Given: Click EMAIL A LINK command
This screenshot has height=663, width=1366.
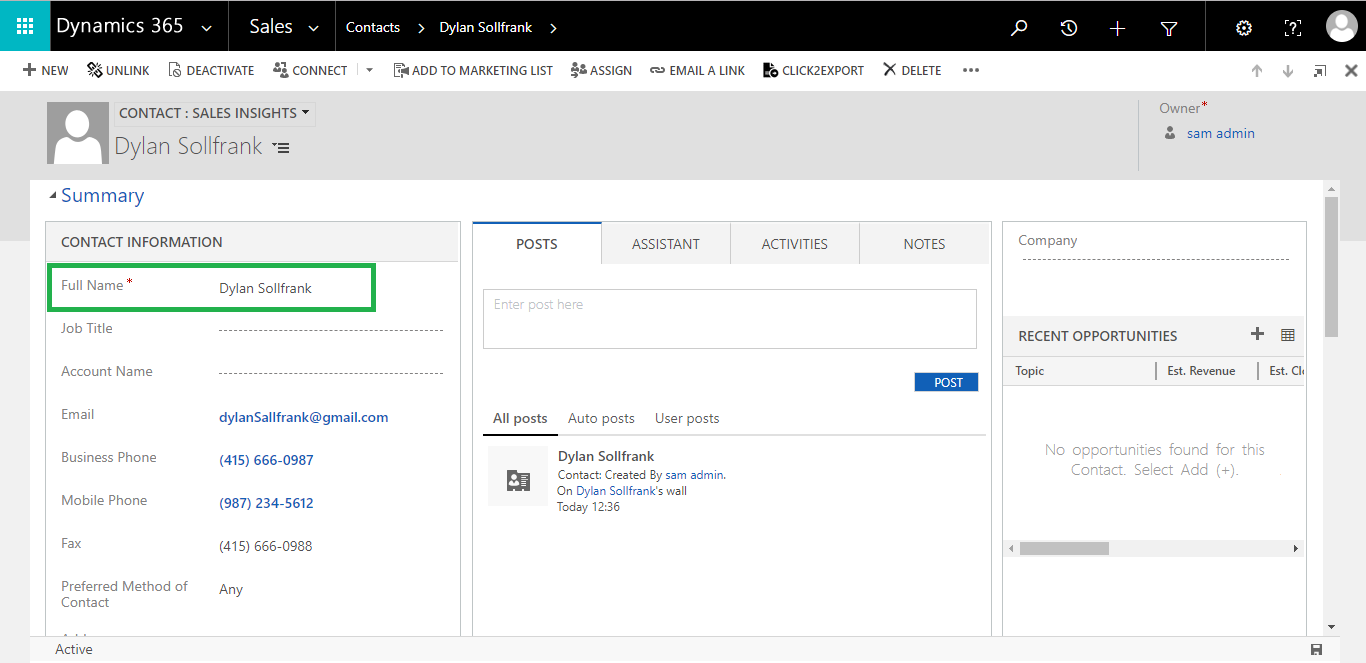Looking at the screenshot, I should coord(697,70).
